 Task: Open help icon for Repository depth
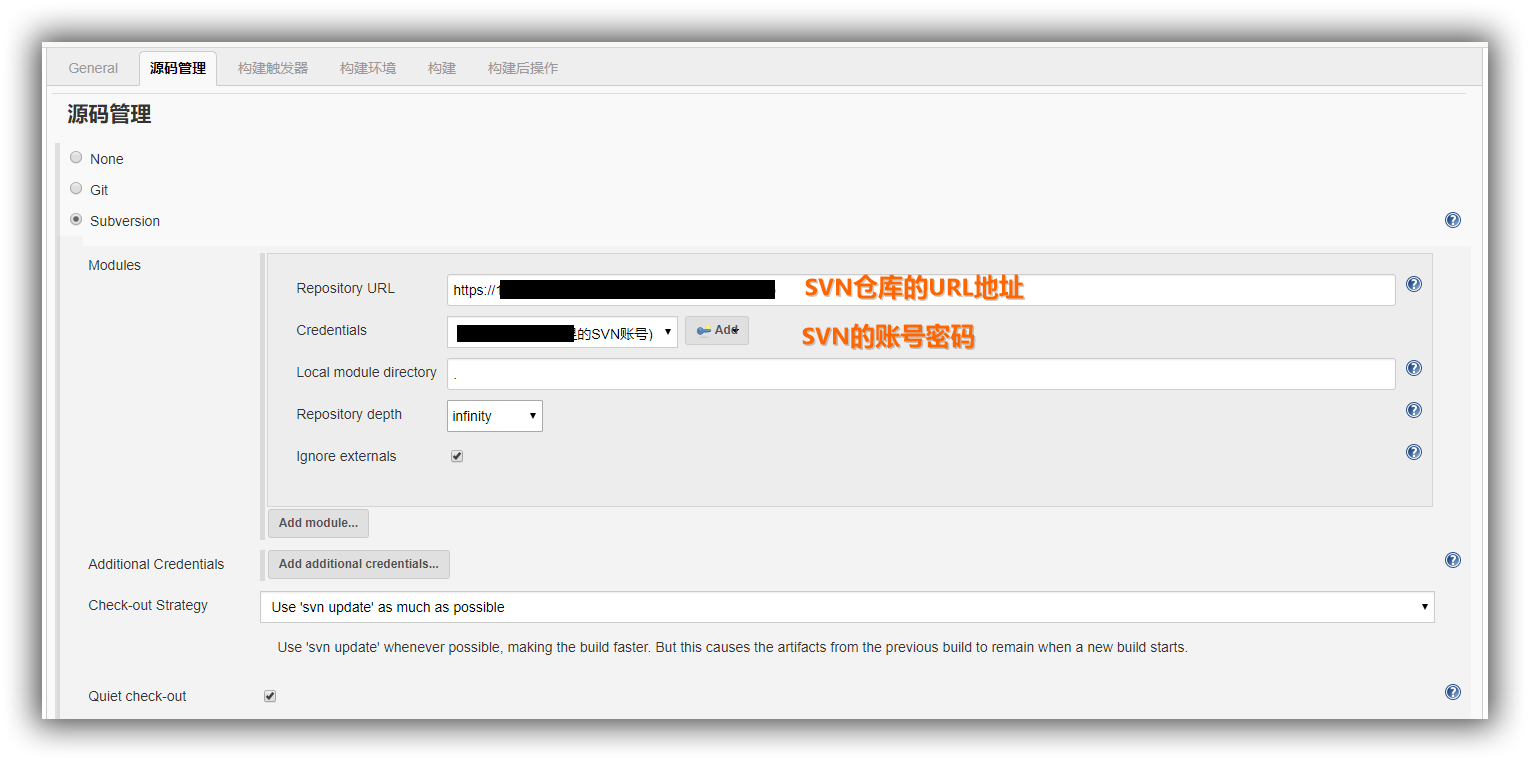point(1413,410)
